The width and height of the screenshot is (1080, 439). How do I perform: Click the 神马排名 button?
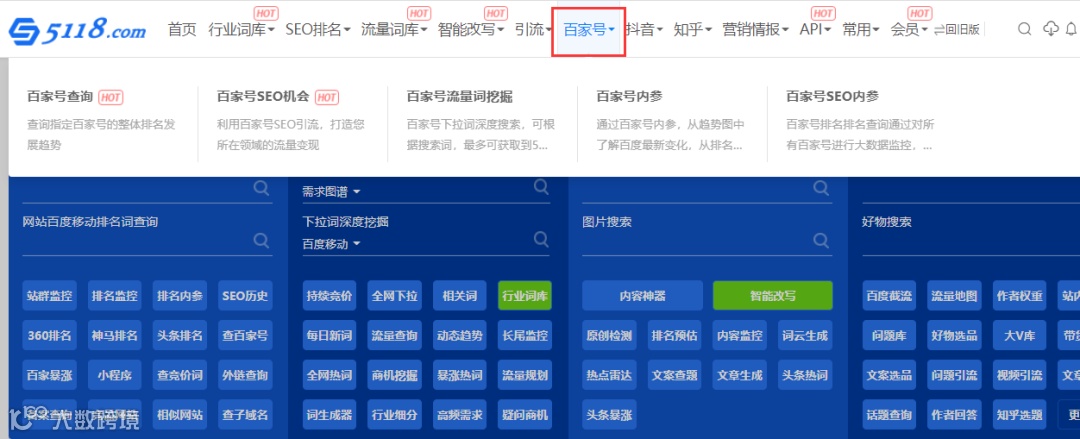point(114,336)
